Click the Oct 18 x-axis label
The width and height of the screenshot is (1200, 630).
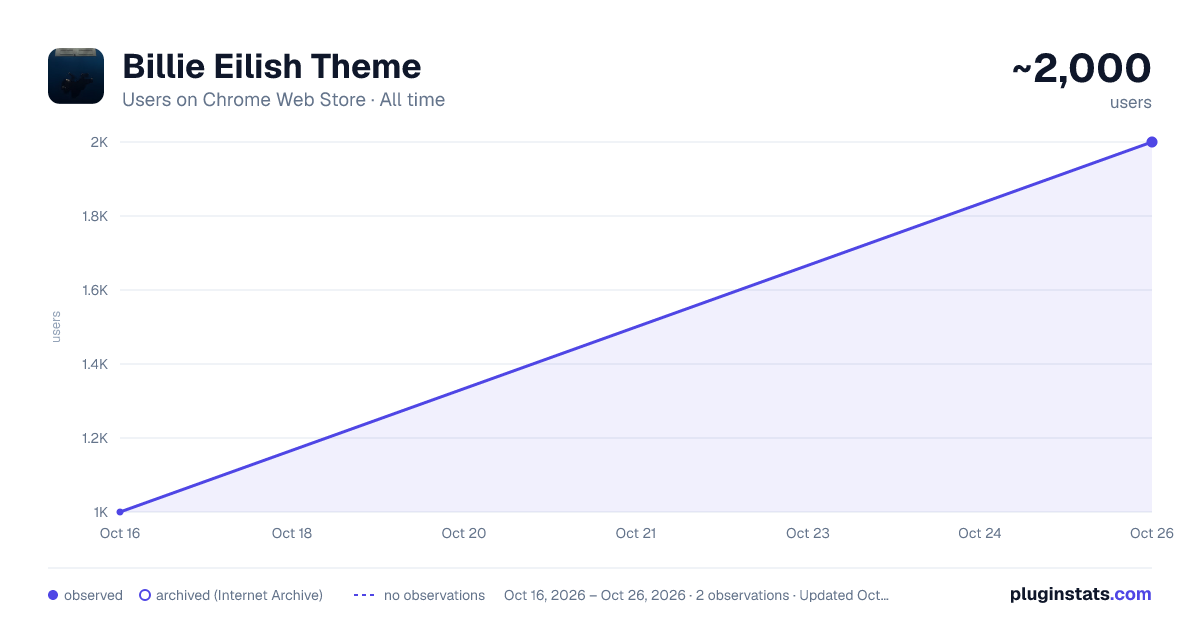point(292,533)
